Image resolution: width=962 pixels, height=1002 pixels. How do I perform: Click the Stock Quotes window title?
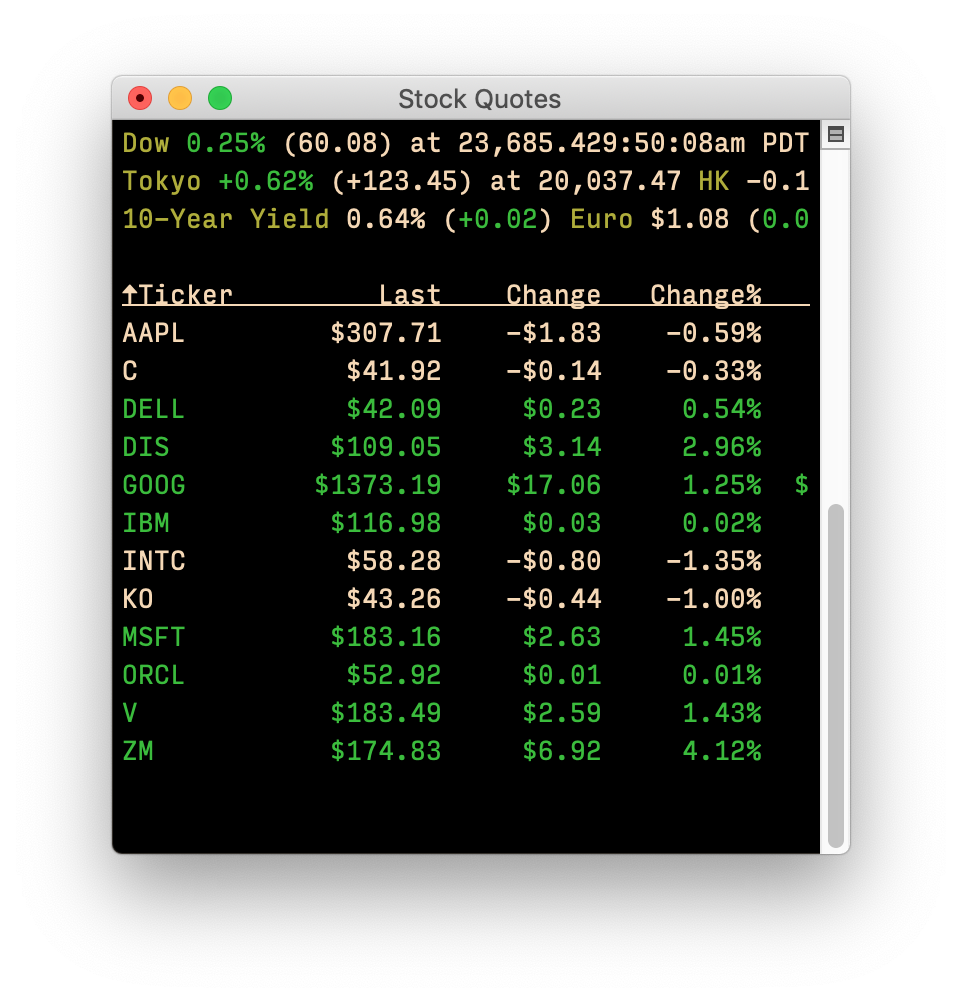click(479, 99)
